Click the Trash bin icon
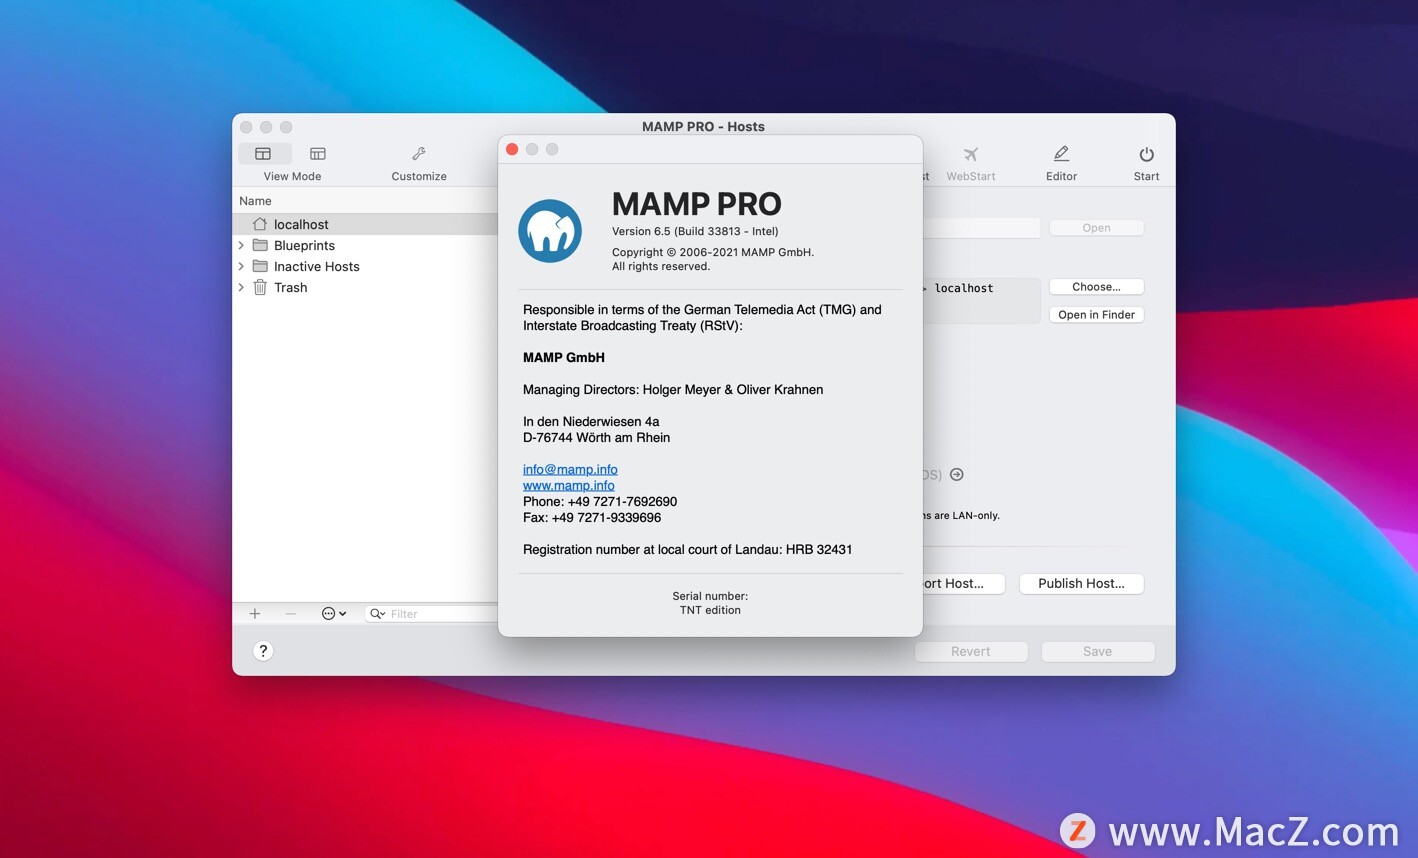Image resolution: width=1418 pixels, height=858 pixels. [260, 287]
